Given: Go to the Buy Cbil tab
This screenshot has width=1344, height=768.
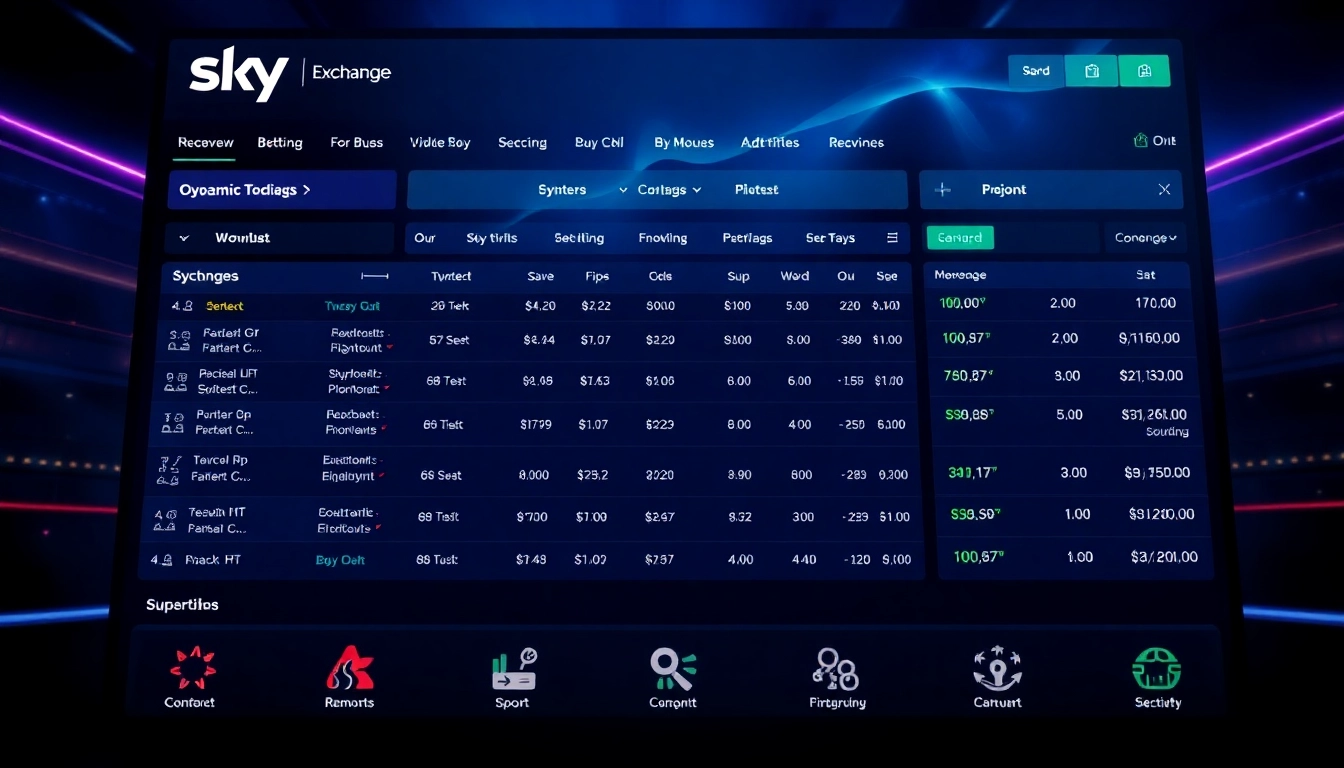Looking at the screenshot, I should coord(599,143).
